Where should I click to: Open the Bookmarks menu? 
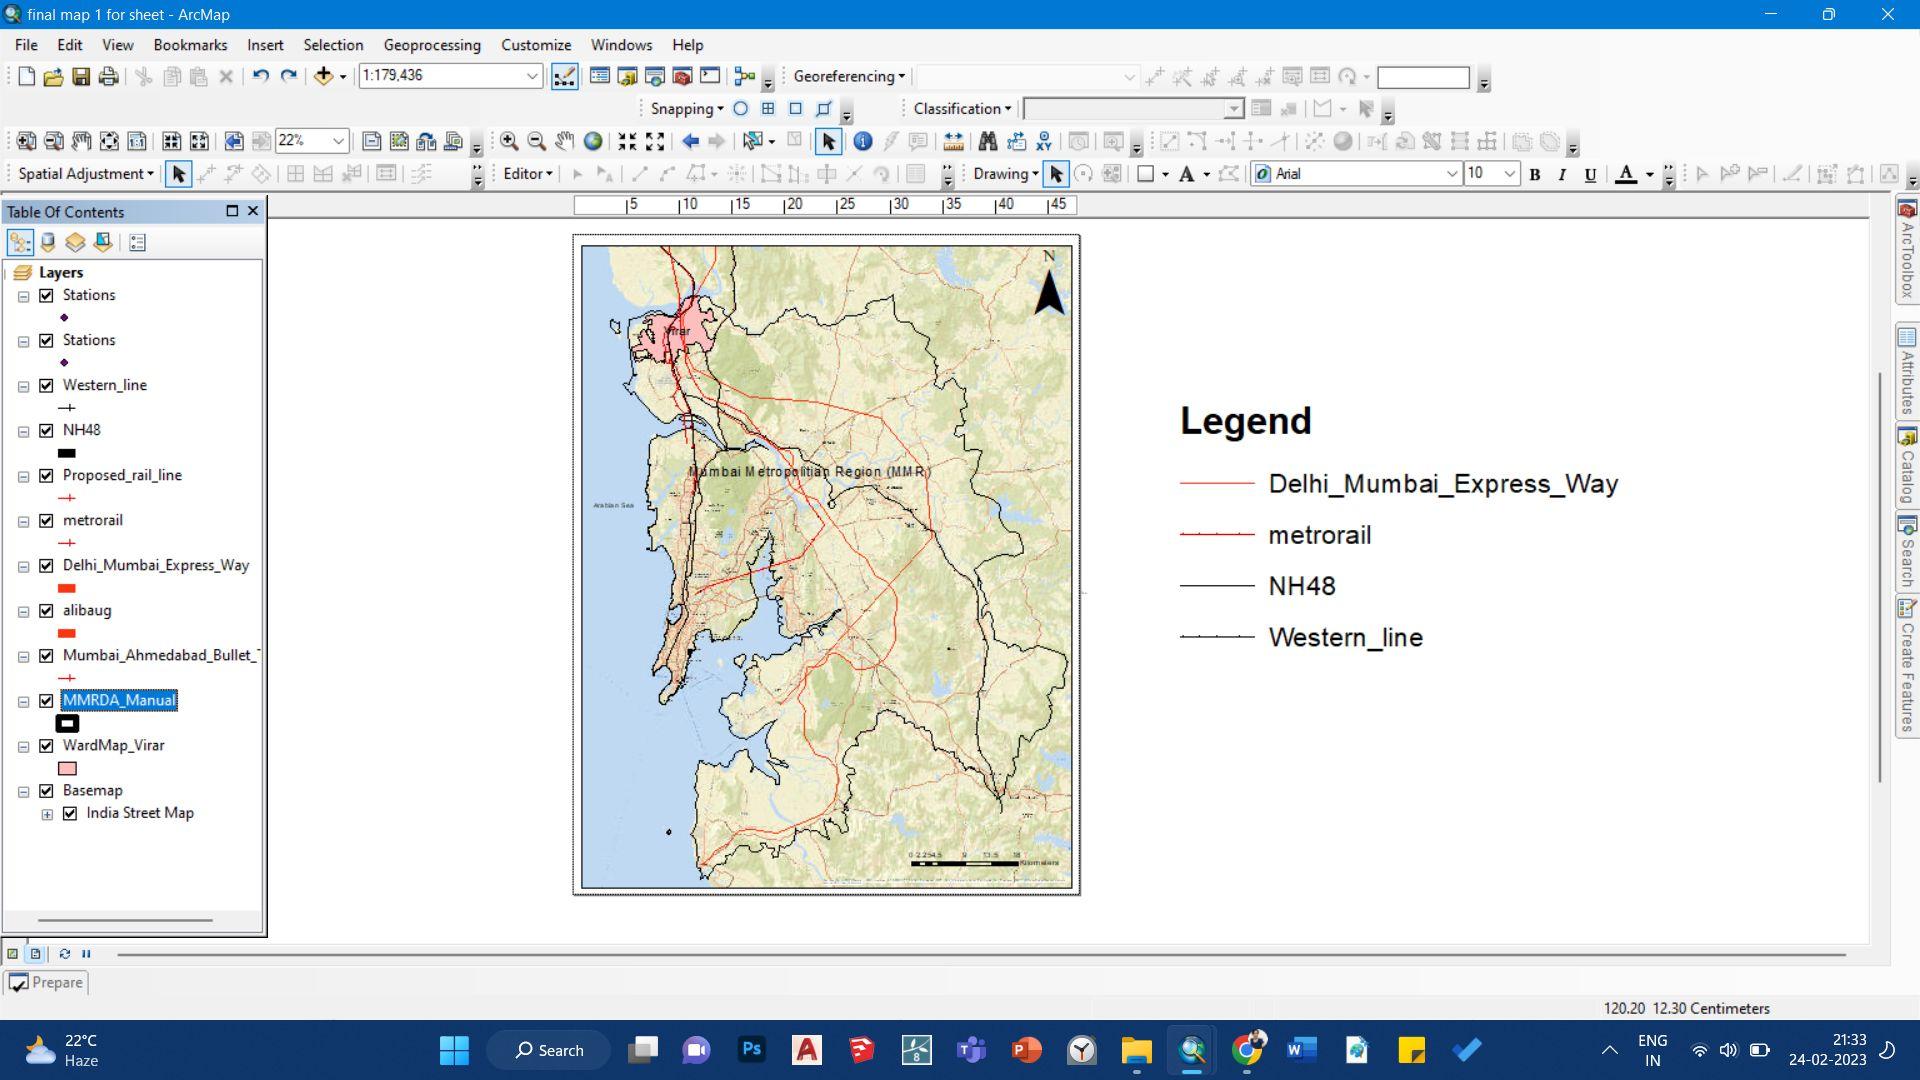coord(190,45)
